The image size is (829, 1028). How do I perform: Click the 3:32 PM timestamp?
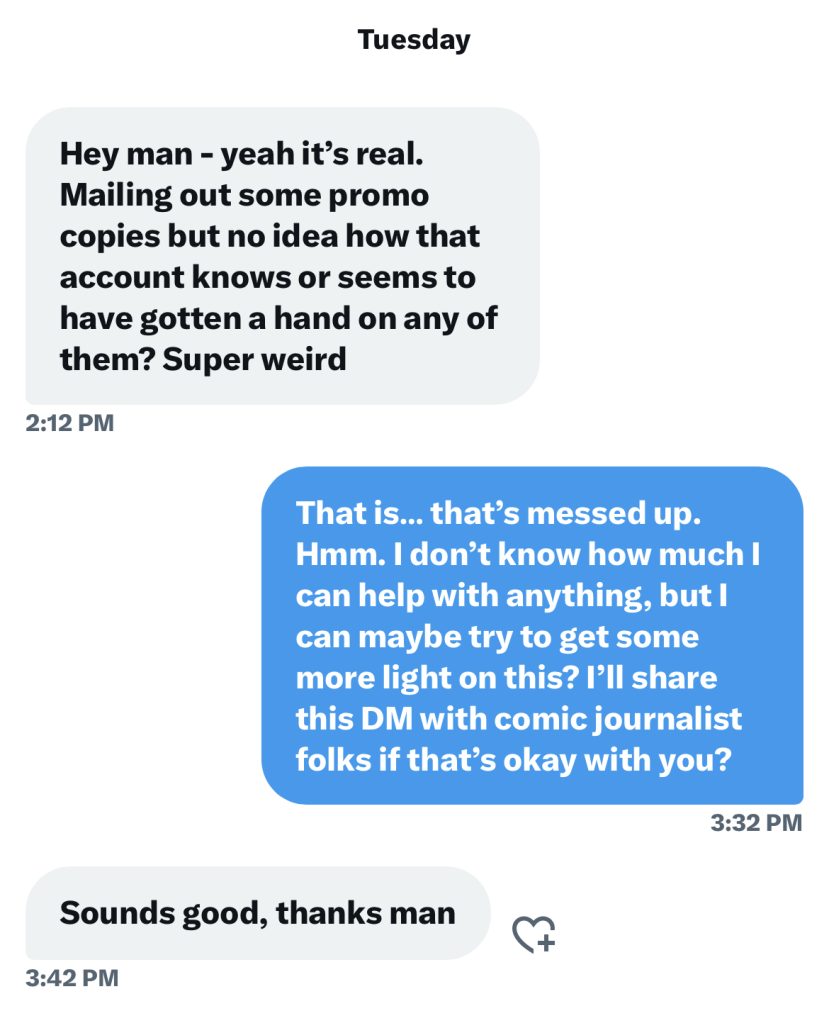click(756, 823)
